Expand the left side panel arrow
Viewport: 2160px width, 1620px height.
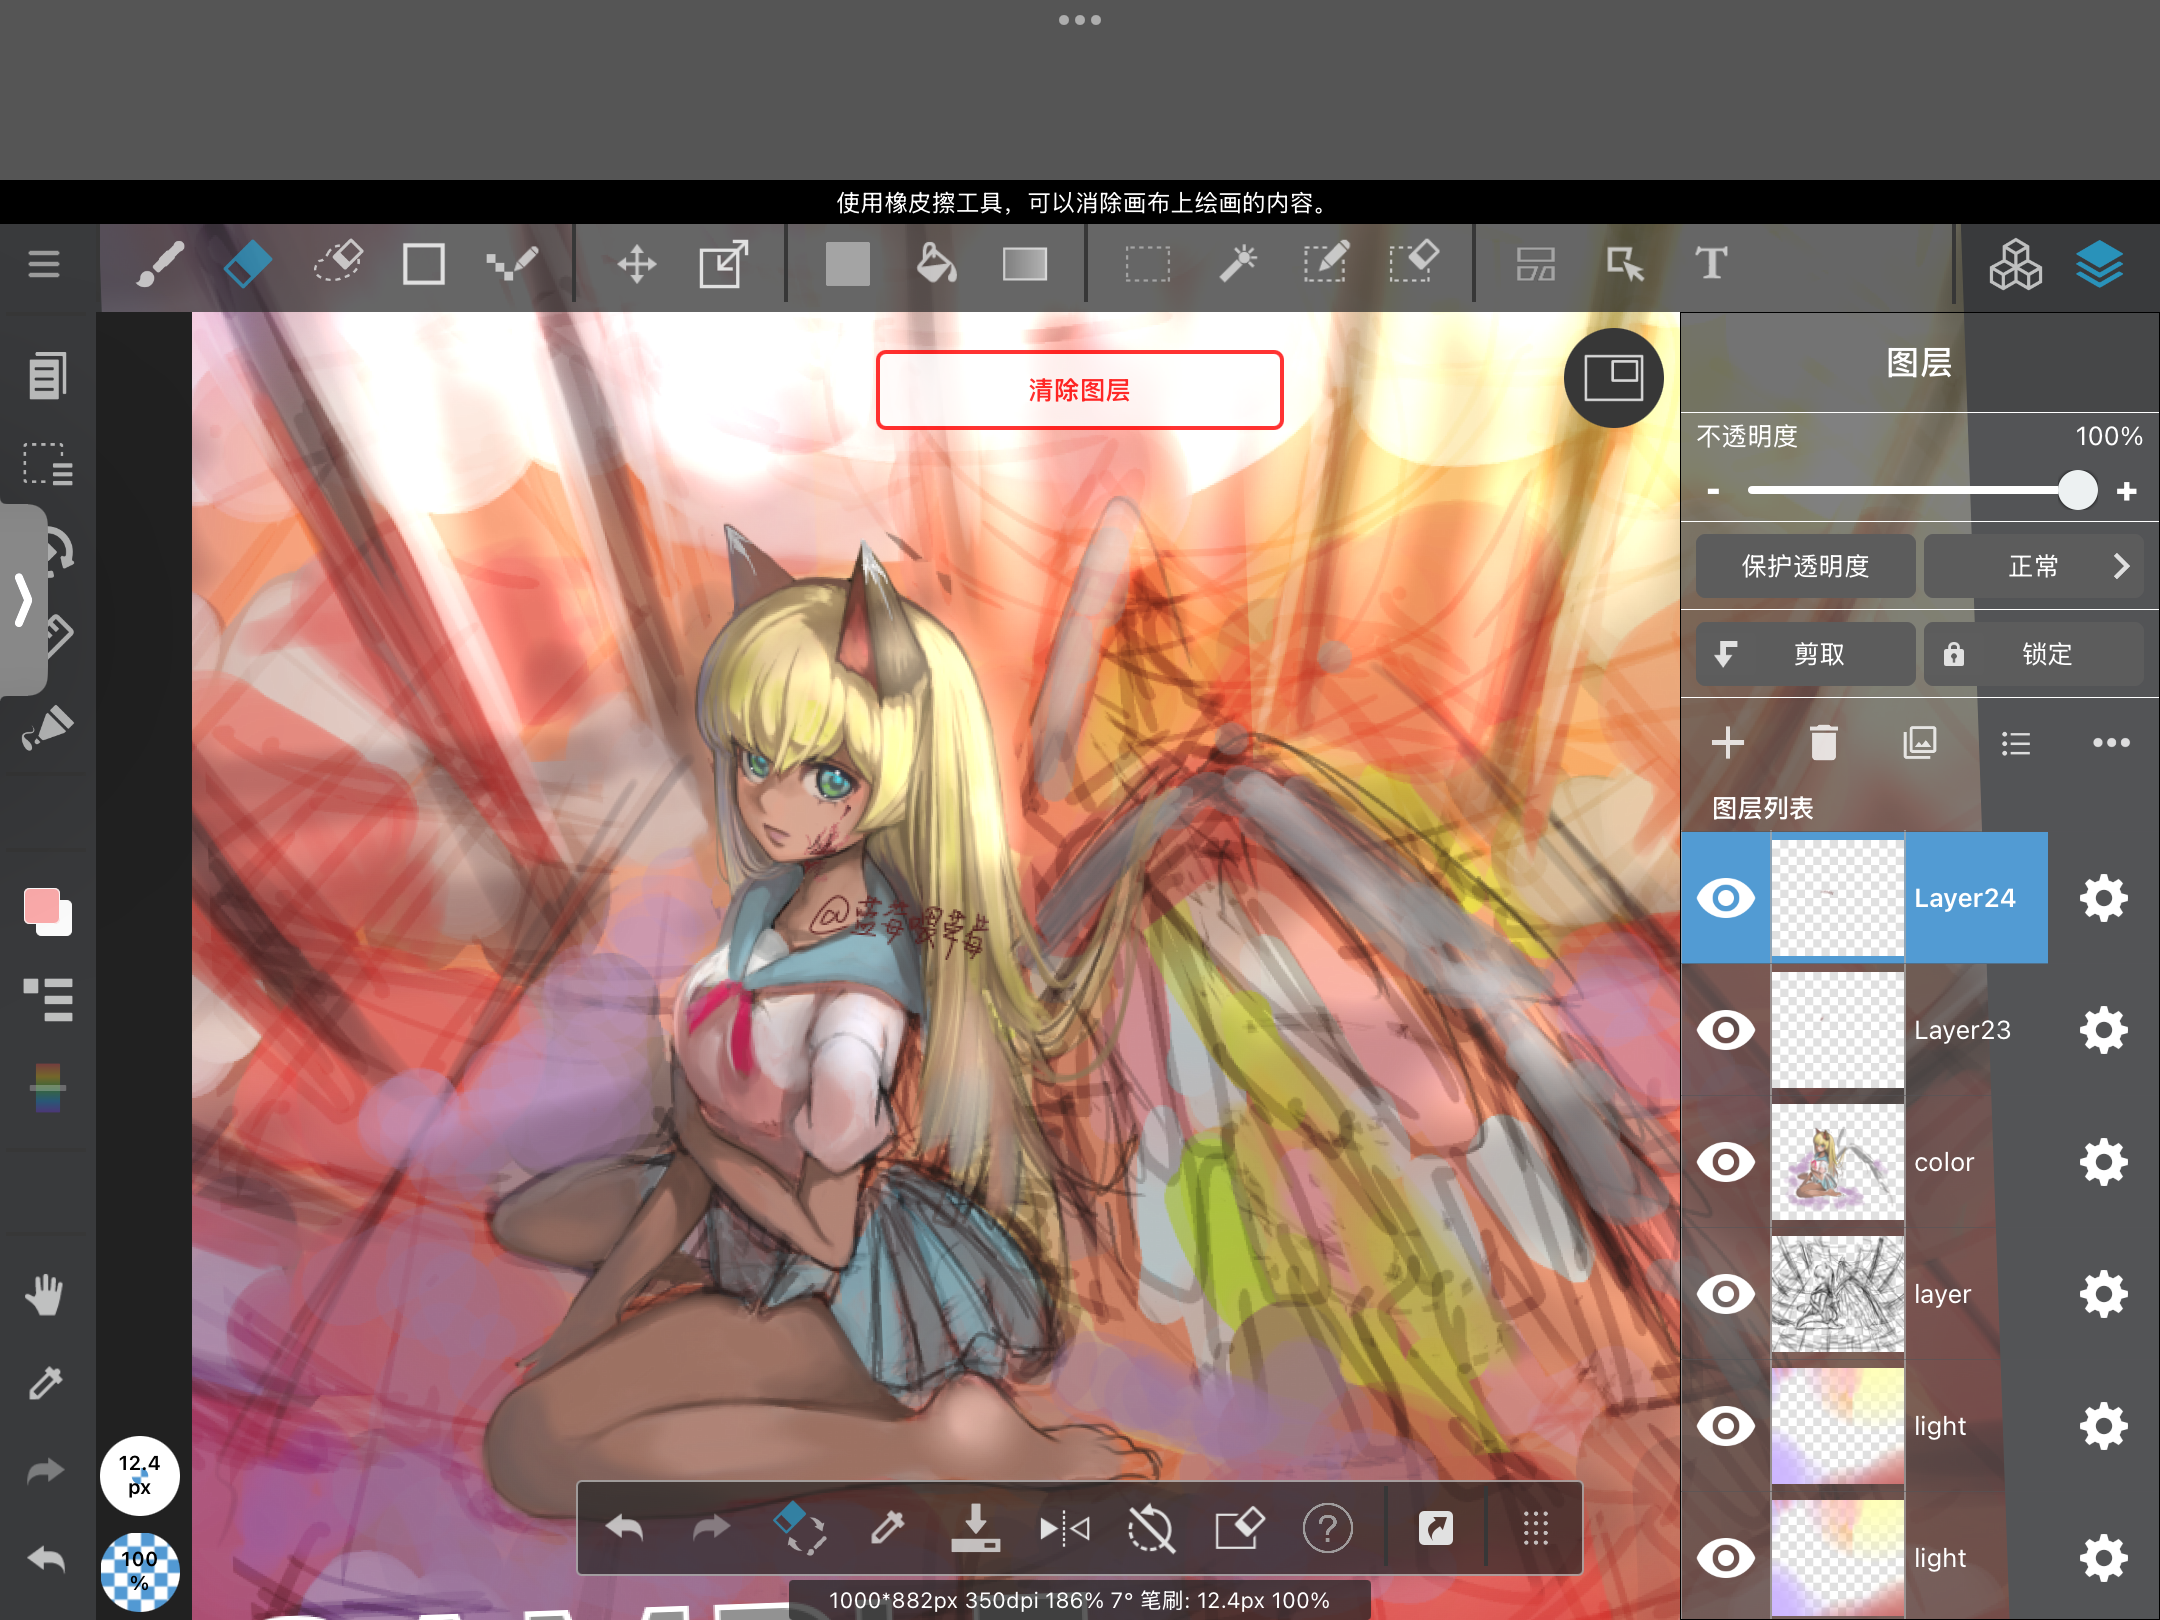[22, 600]
